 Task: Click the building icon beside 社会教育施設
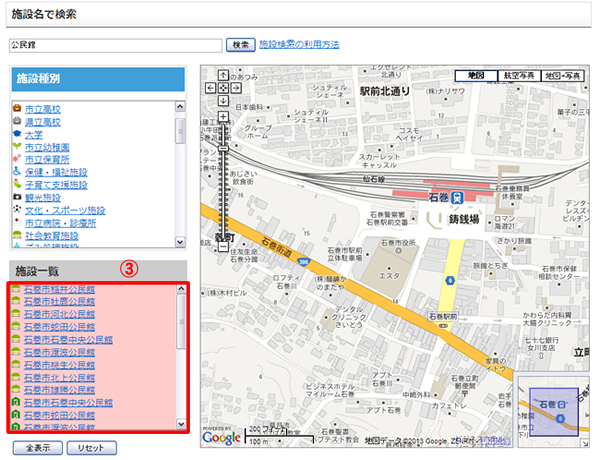coord(17,235)
